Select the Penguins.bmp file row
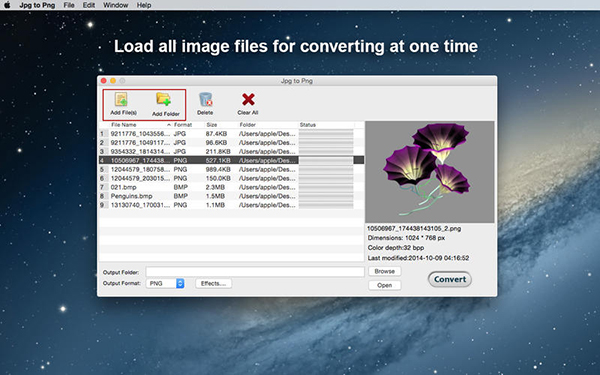600x375 pixels. [232, 196]
